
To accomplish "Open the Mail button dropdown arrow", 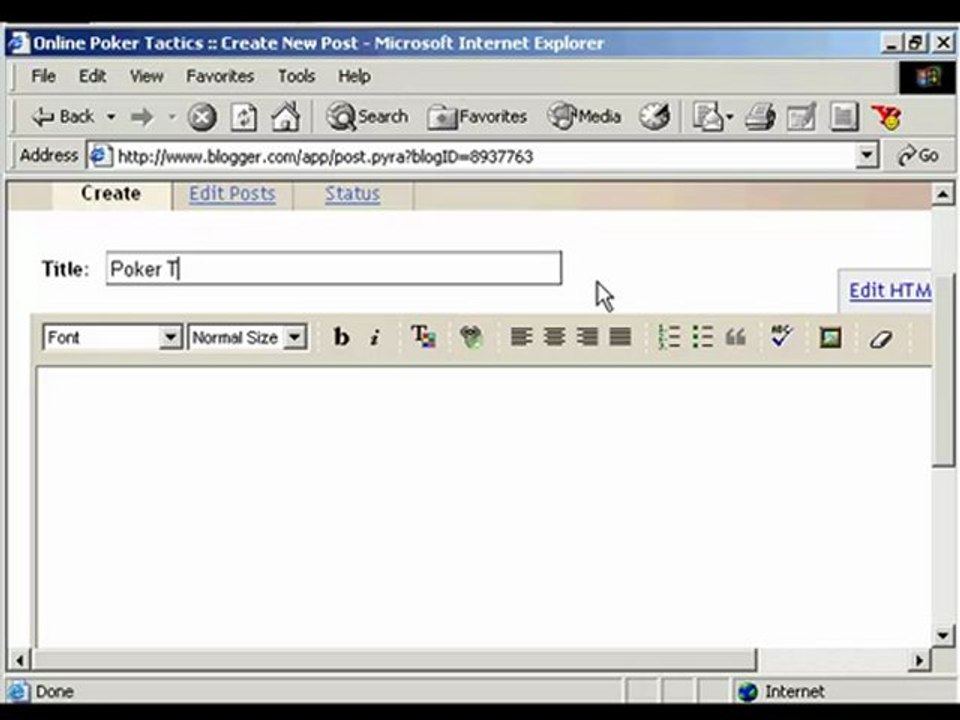I will pyautogui.click(x=729, y=116).
